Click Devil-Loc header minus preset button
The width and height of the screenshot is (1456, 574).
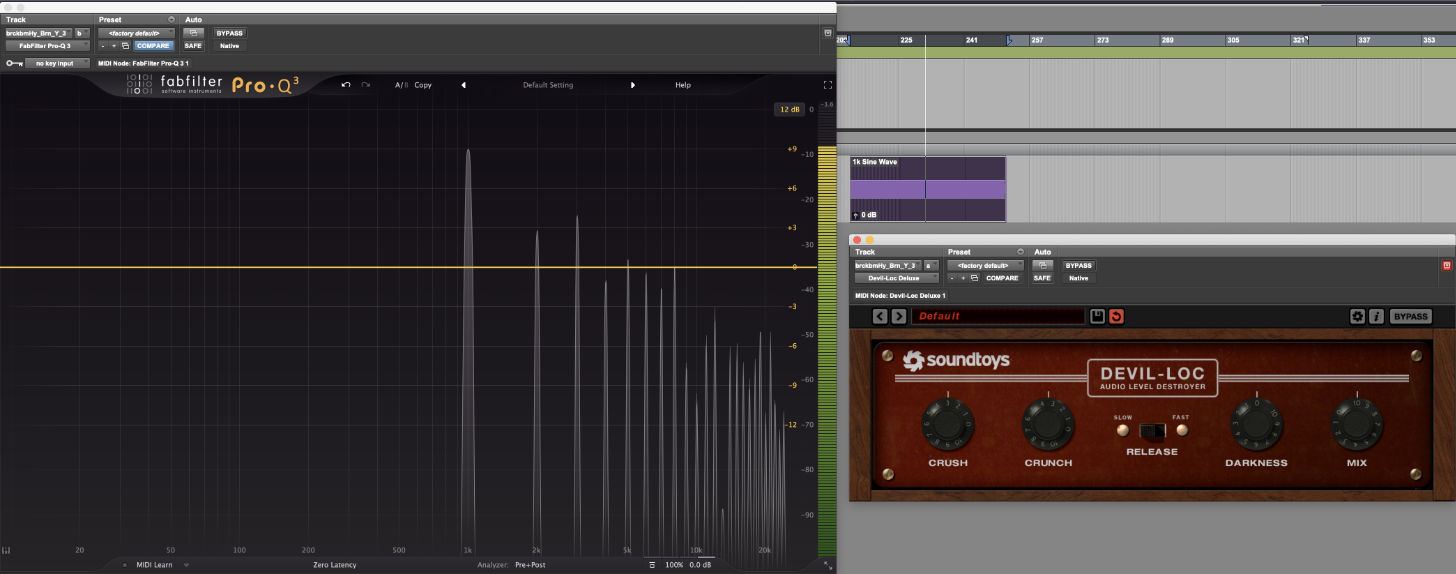pos(951,278)
